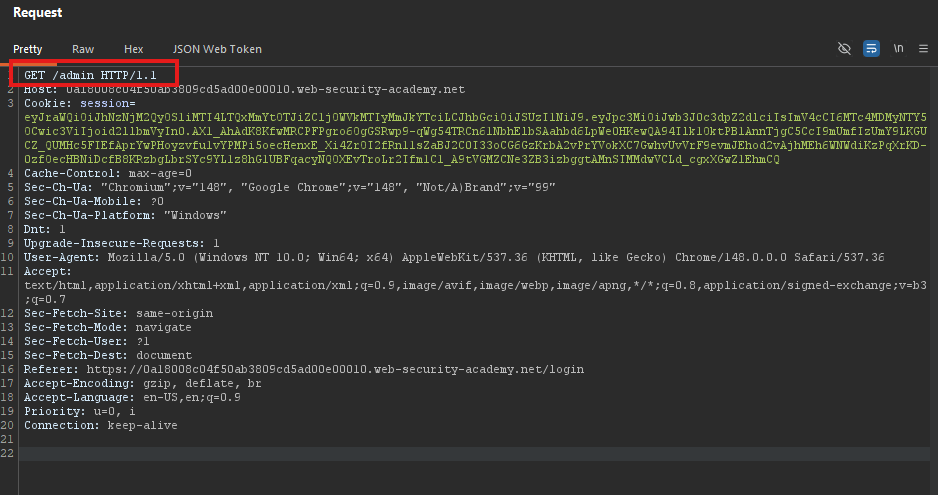Open the Hex tab
938x495 pixels.
pos(133,49)
